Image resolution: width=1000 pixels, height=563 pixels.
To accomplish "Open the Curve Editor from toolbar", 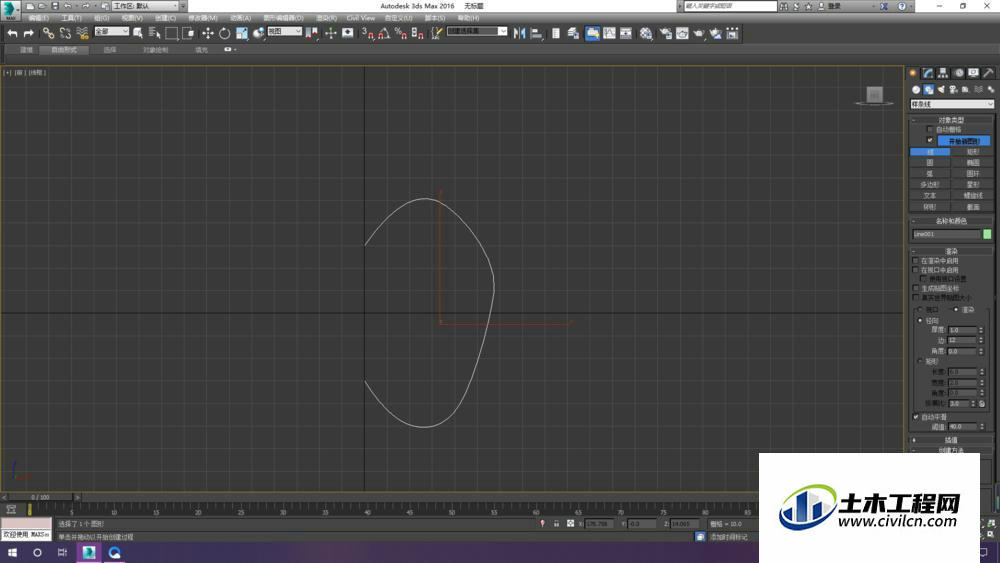I will click(610, 33).
